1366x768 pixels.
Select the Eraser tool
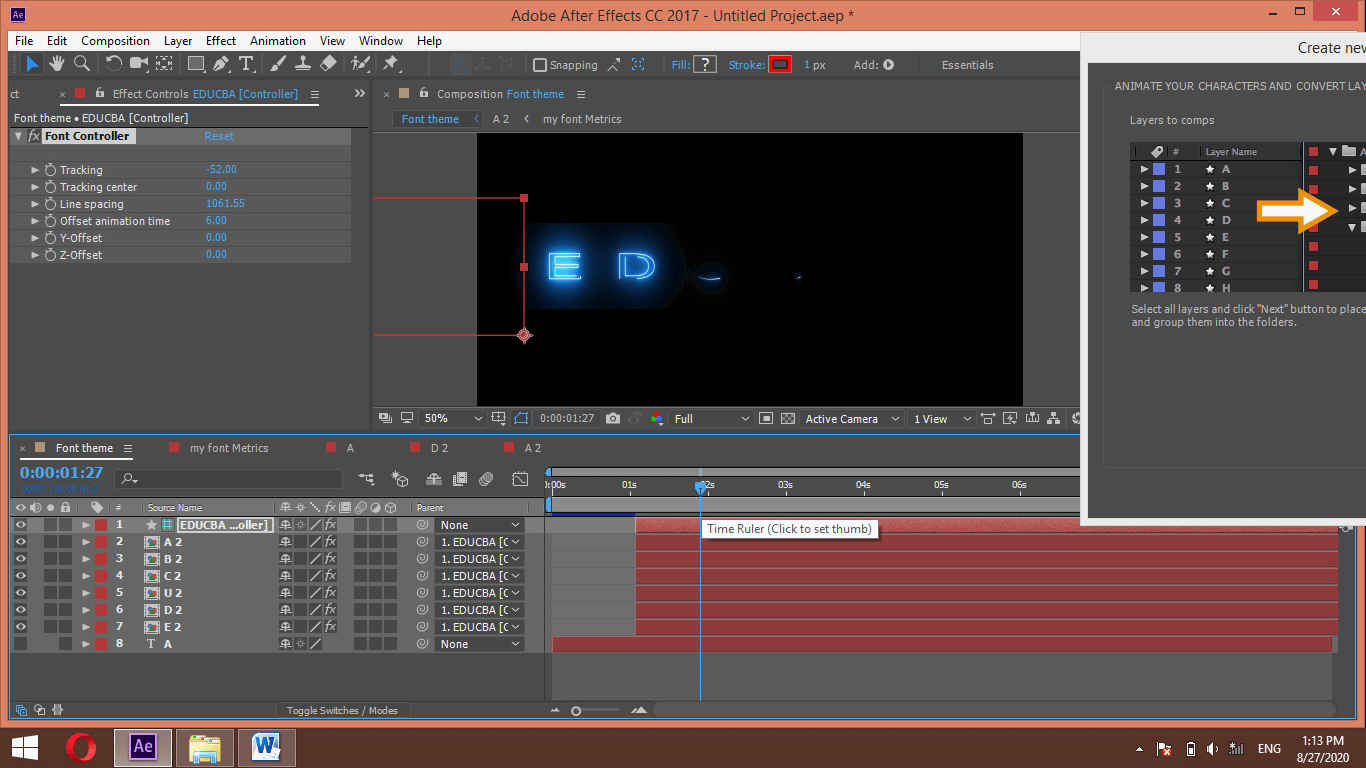pos(328,64)
